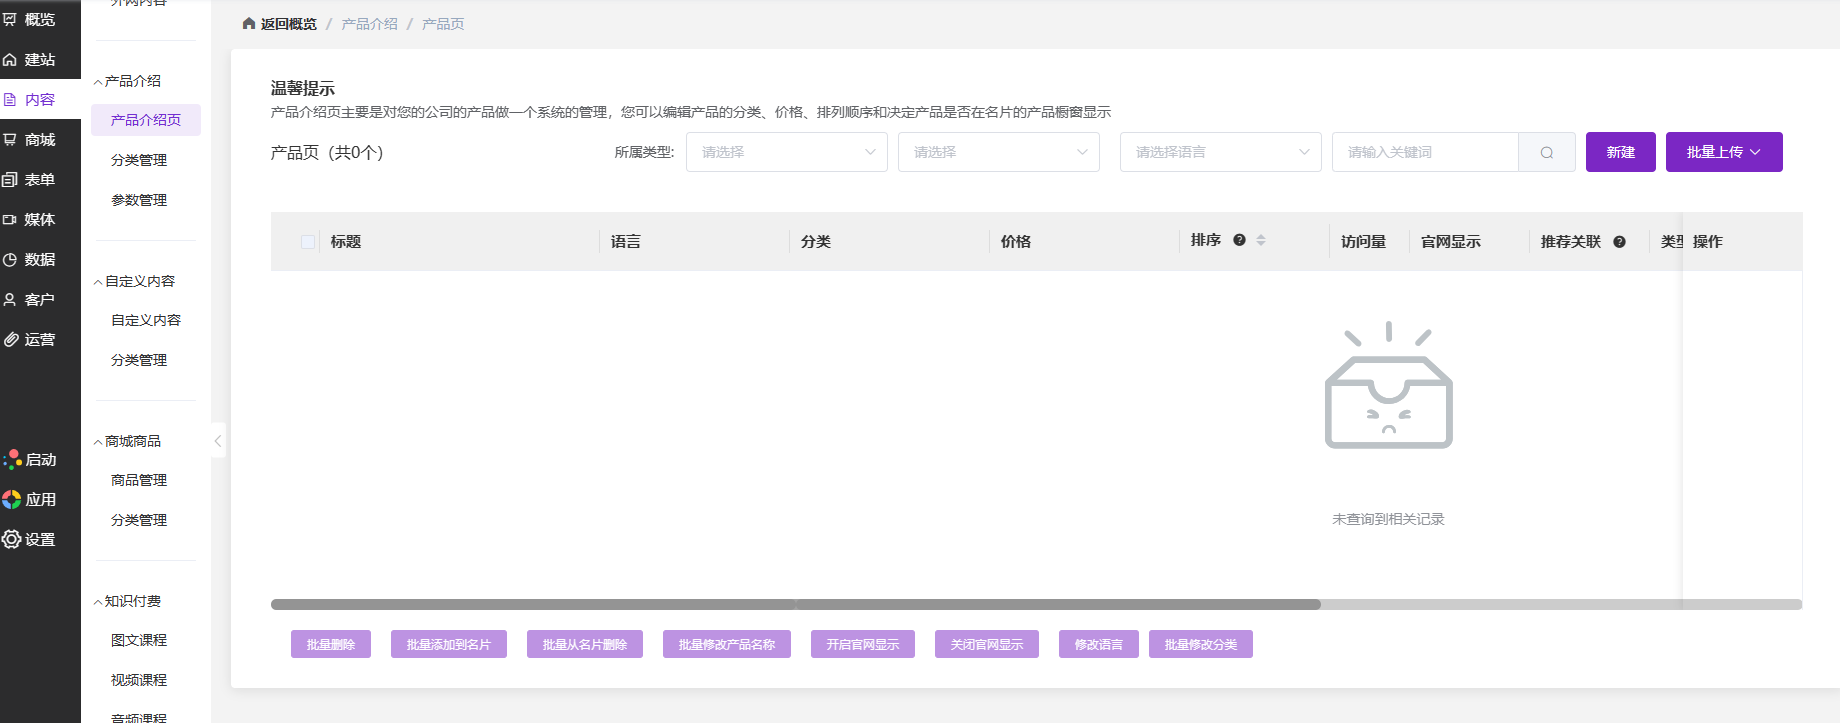This screenshot has width=1840, height=723.
Task: Open the first 所属类型 dropdown
Action: (786, 152)
